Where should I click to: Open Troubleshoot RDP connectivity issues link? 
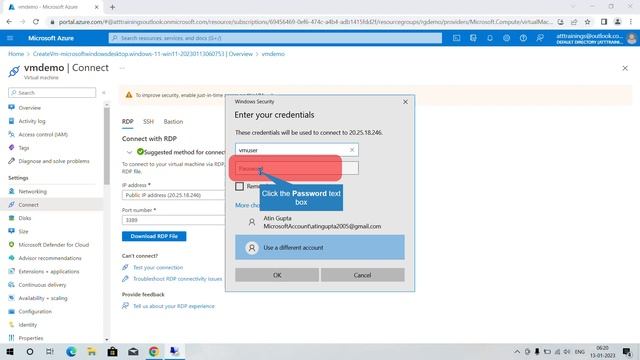pyautogui.click(x=178, y=279)
